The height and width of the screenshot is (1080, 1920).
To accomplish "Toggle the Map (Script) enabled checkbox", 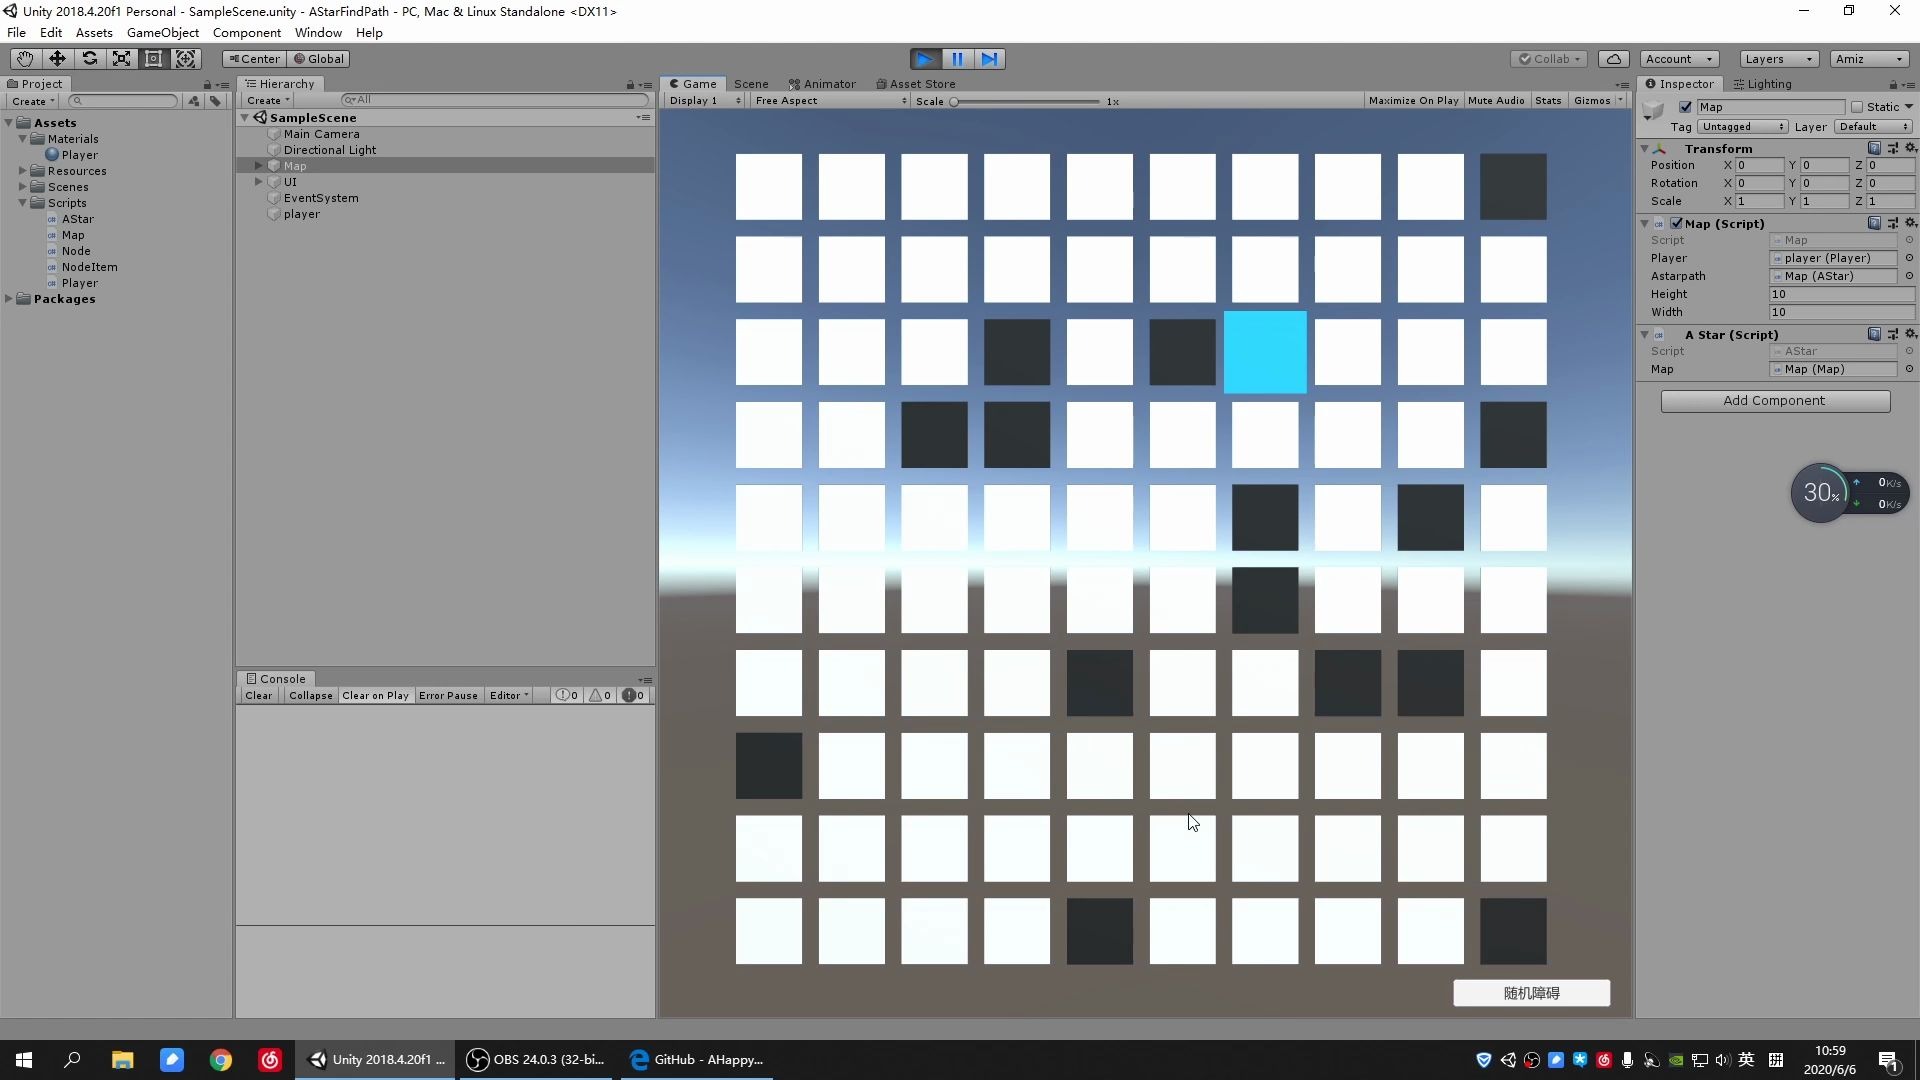I will tap(1677, 224).
